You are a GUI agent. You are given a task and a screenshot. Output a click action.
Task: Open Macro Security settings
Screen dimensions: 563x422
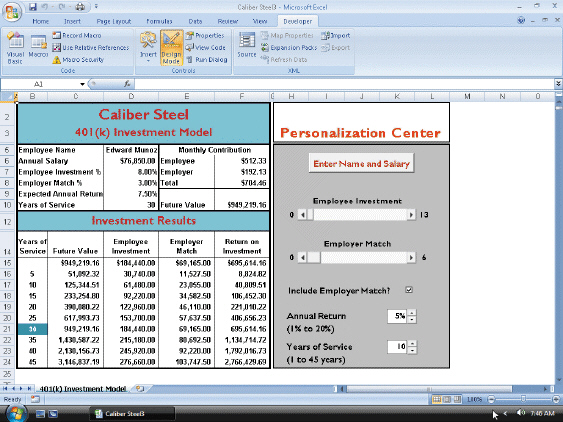coord(78,60)
